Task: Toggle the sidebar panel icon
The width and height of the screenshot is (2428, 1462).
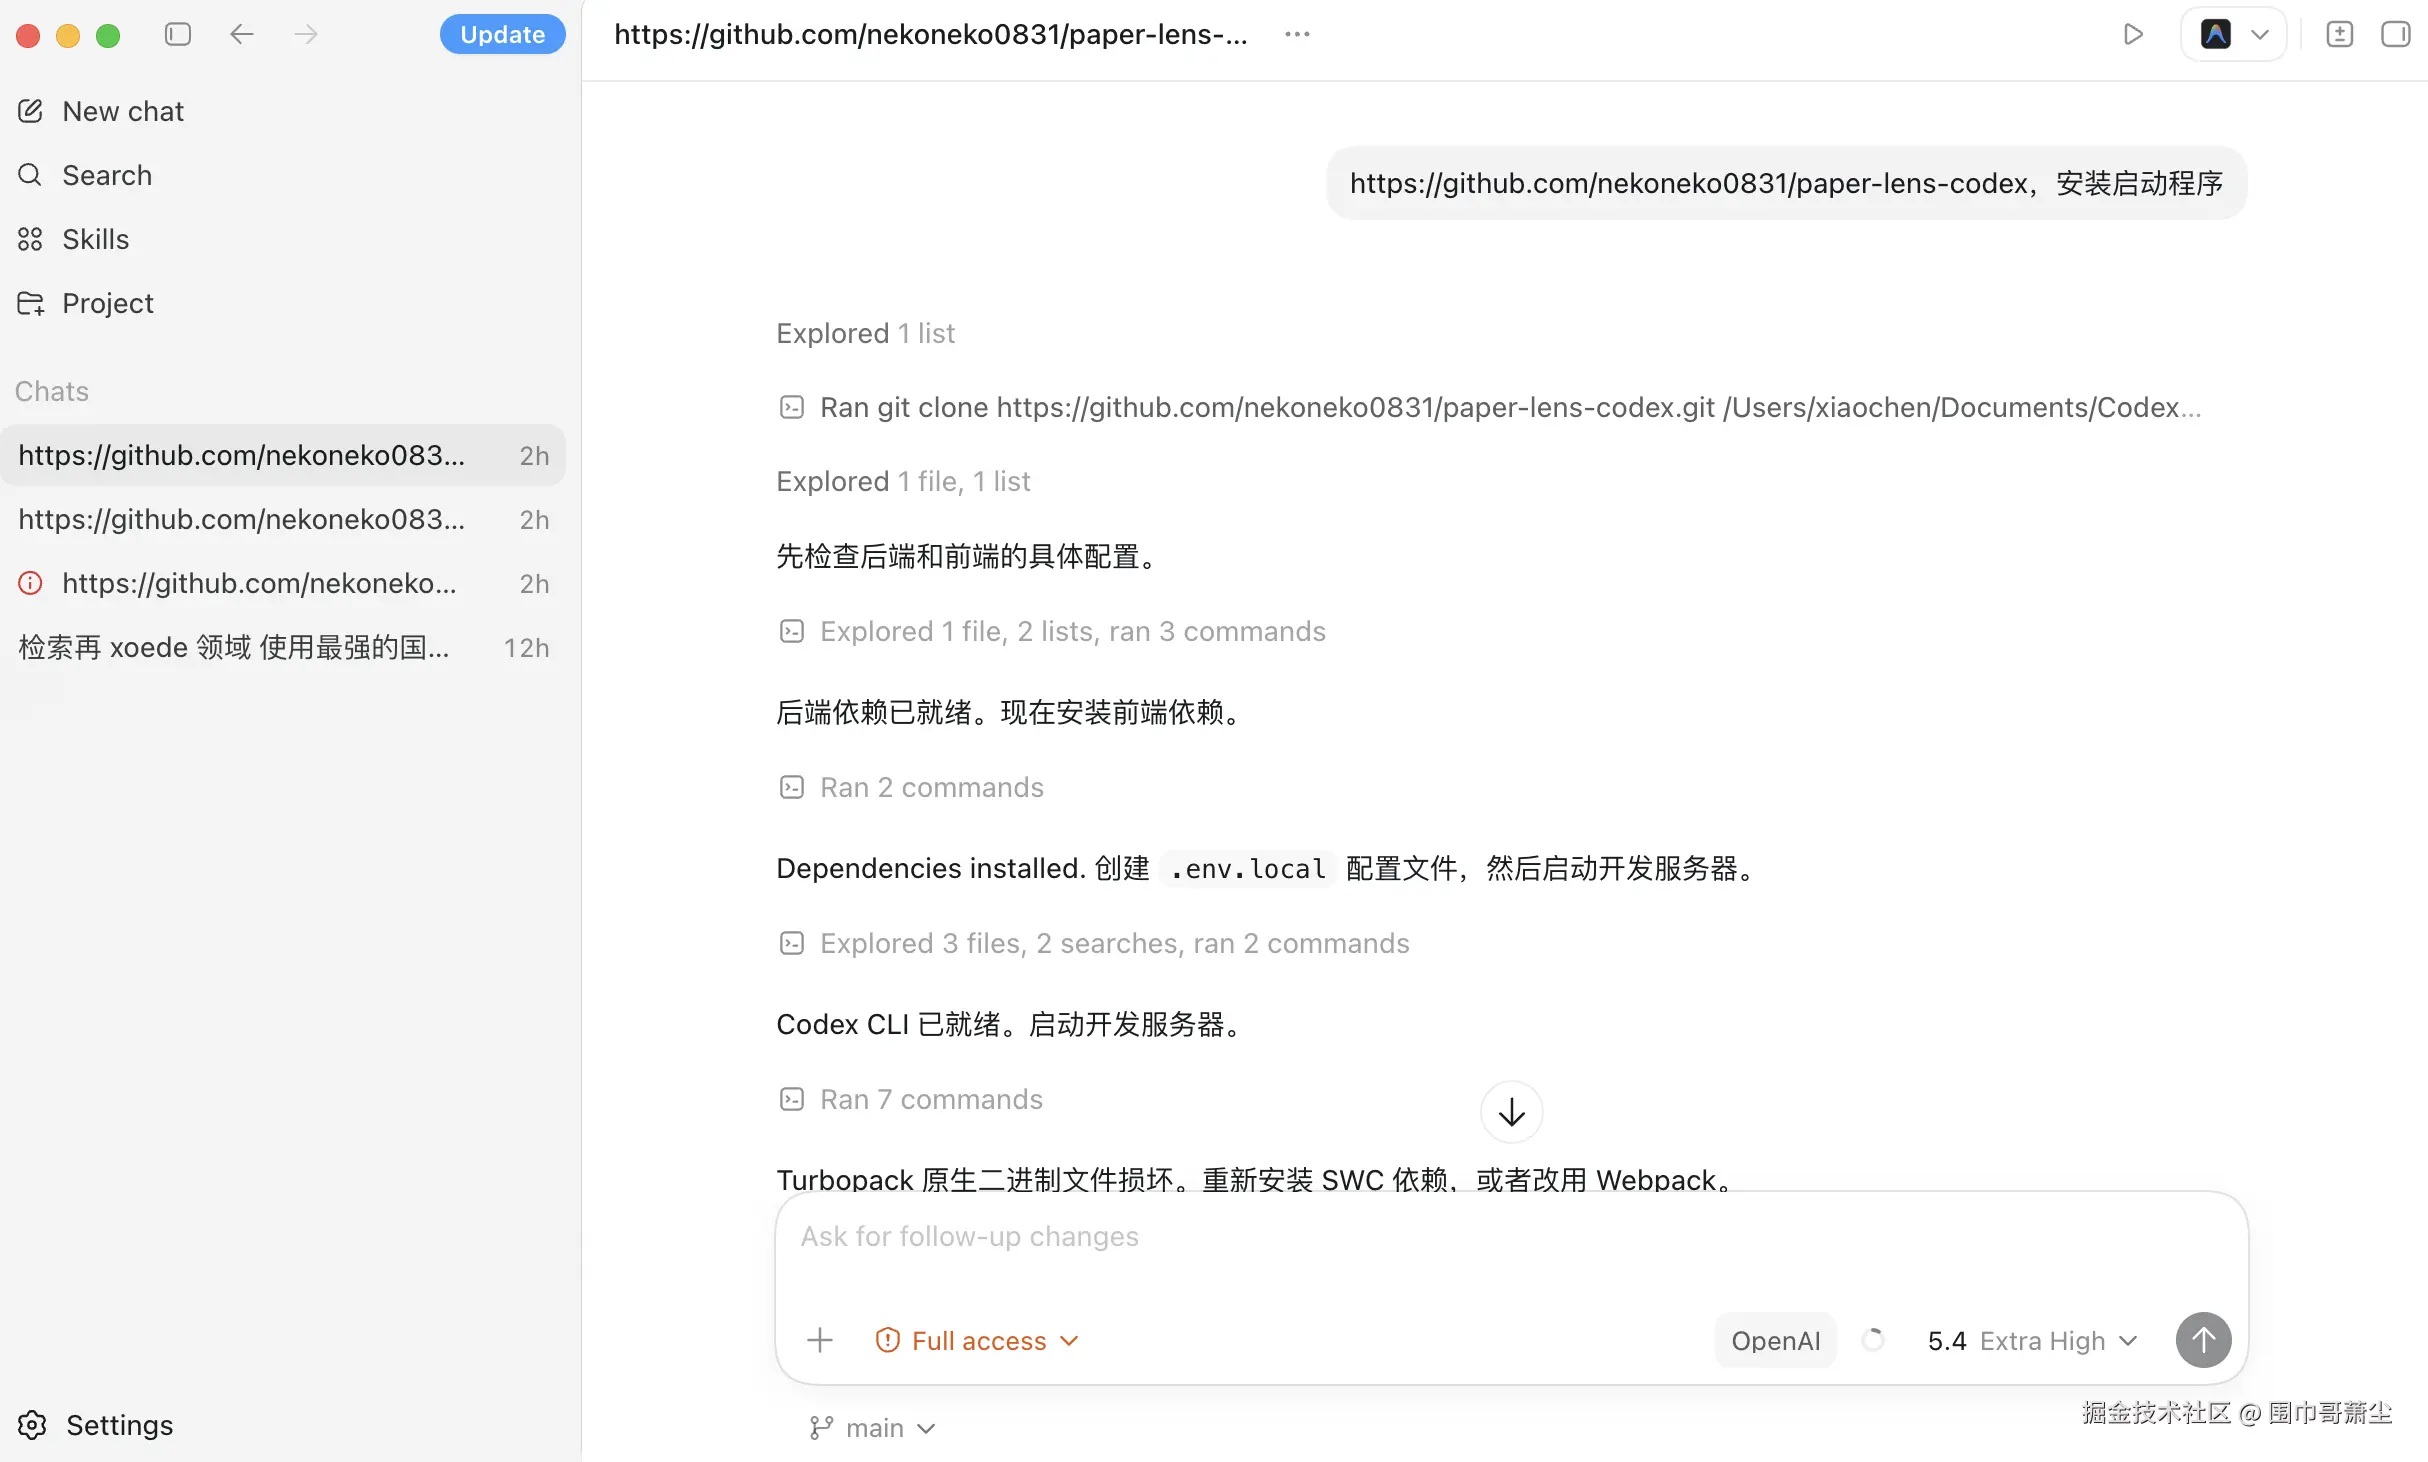Action: click(178, 34)
